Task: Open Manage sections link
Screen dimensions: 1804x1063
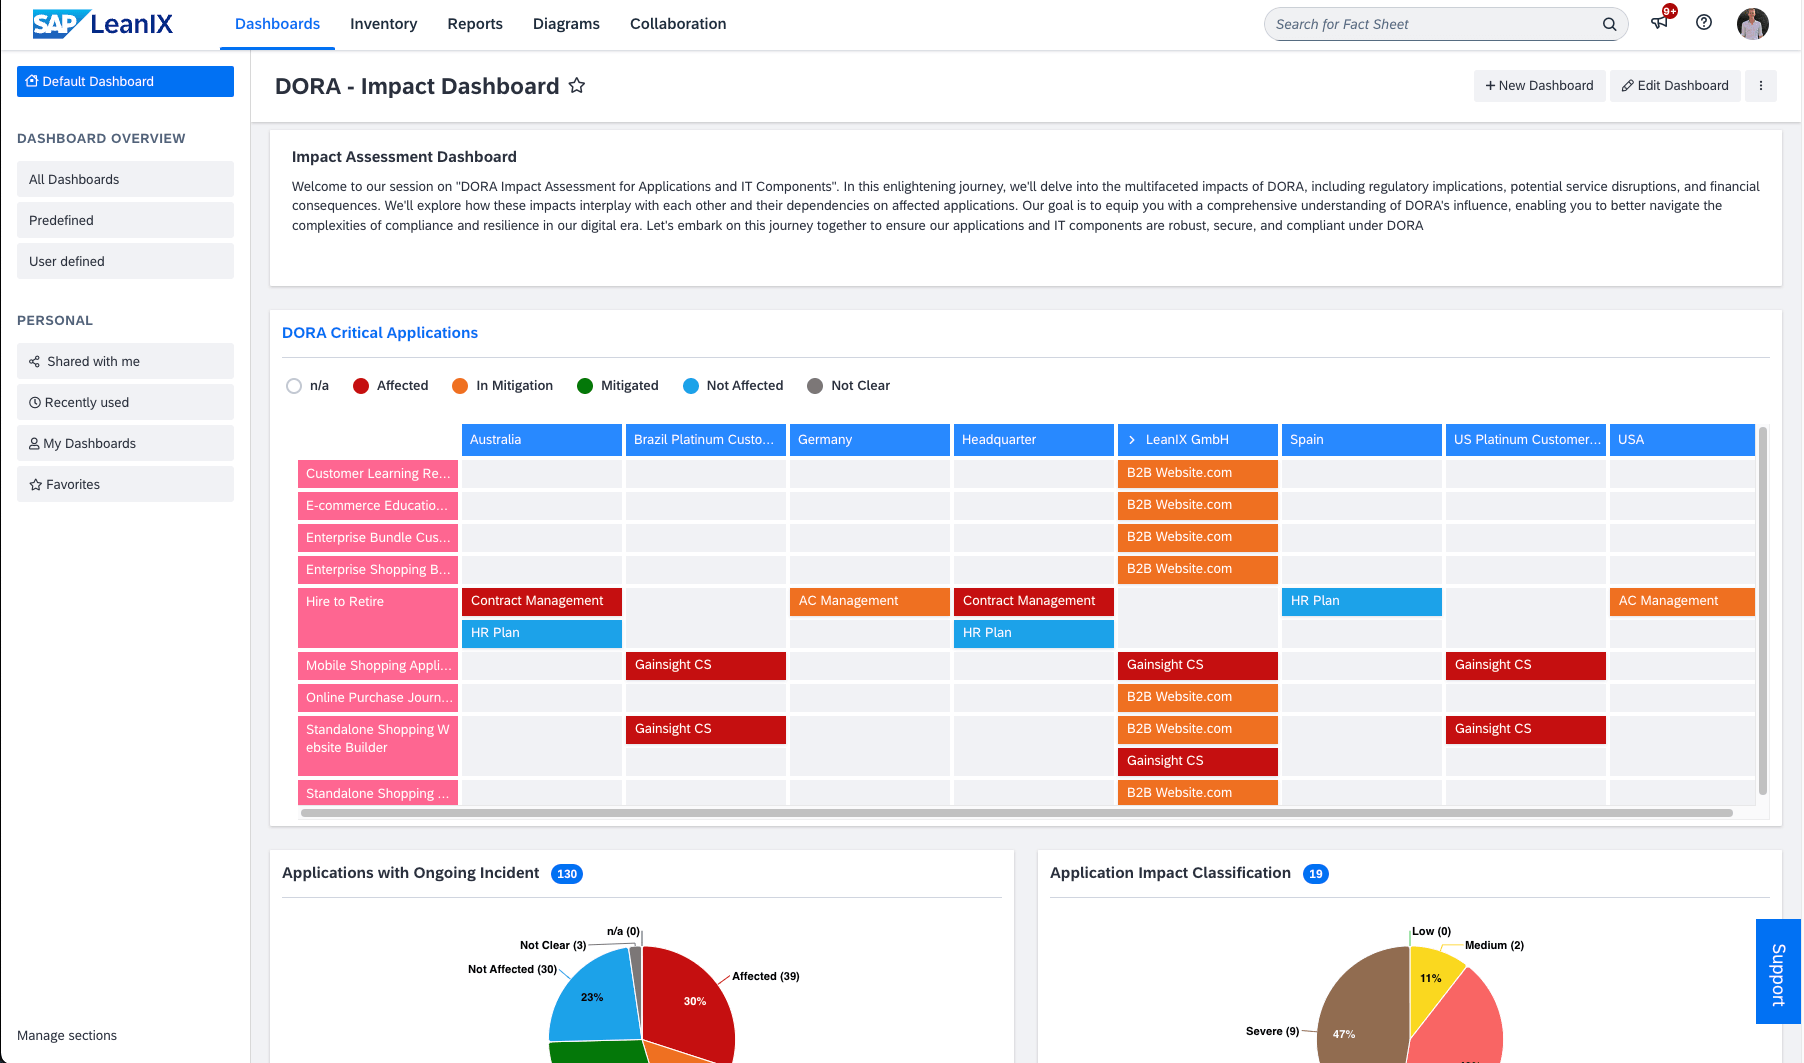Action: [67, 1035]
